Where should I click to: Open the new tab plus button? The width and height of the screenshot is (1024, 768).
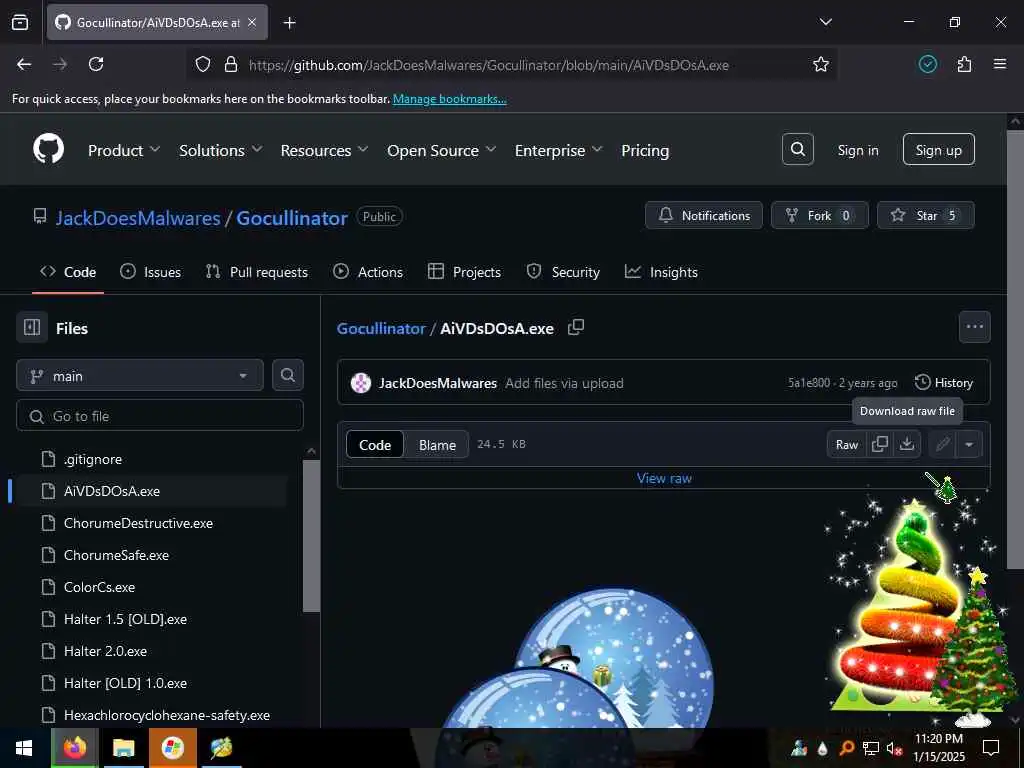289,22
